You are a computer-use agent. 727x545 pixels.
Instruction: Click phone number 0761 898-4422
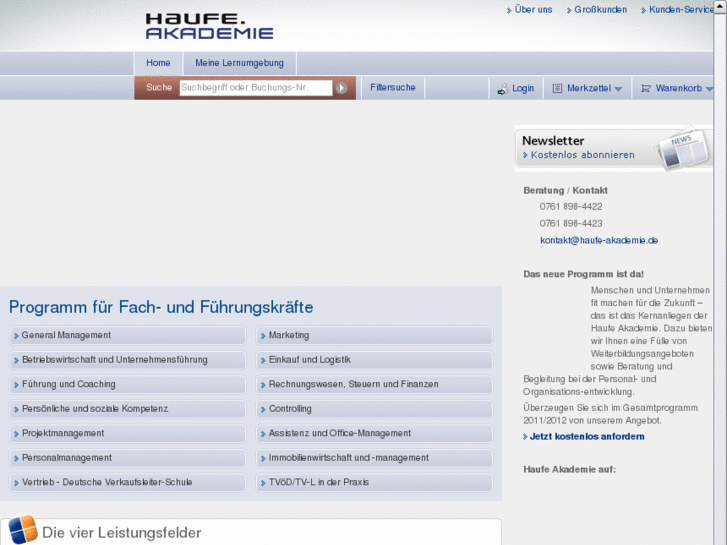click(571, 207)
